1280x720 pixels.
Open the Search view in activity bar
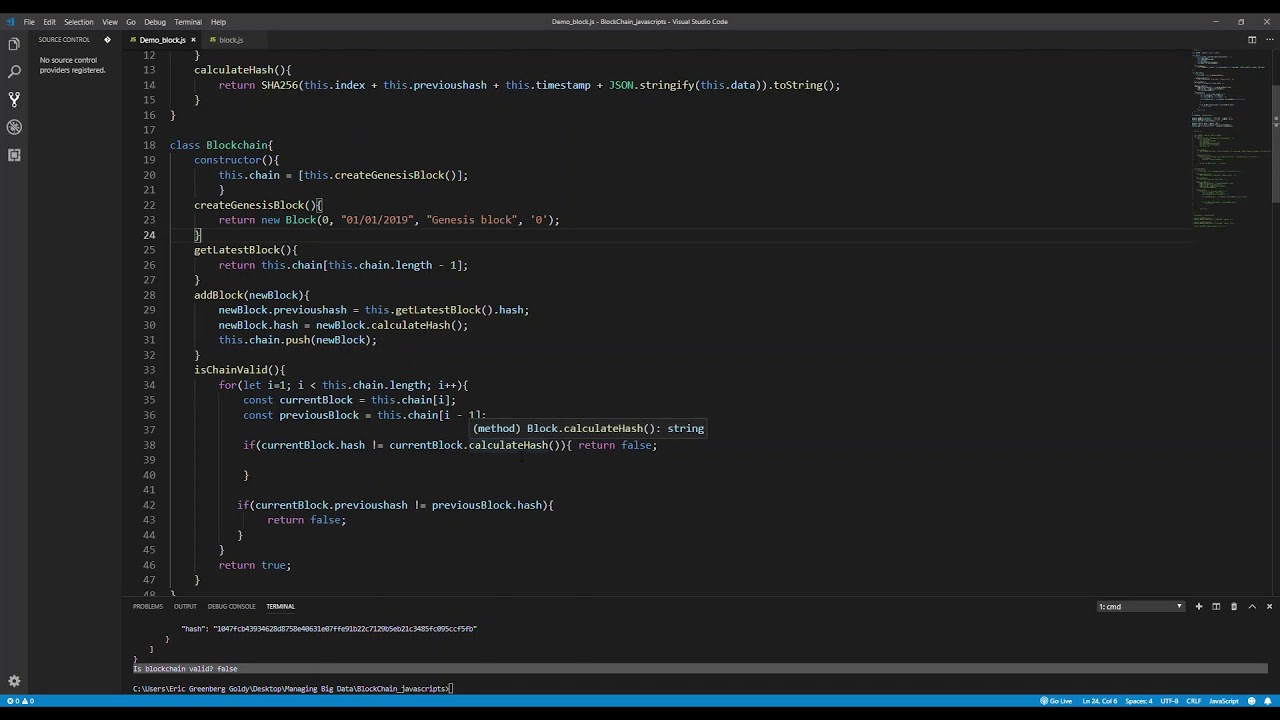14,72
